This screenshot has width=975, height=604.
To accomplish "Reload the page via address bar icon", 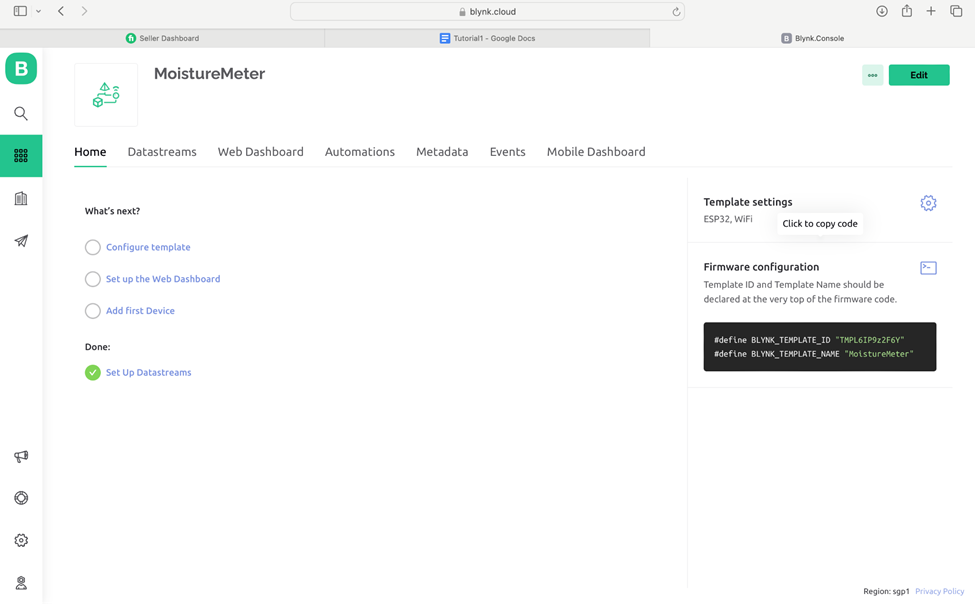I will [x=676, y=12].
